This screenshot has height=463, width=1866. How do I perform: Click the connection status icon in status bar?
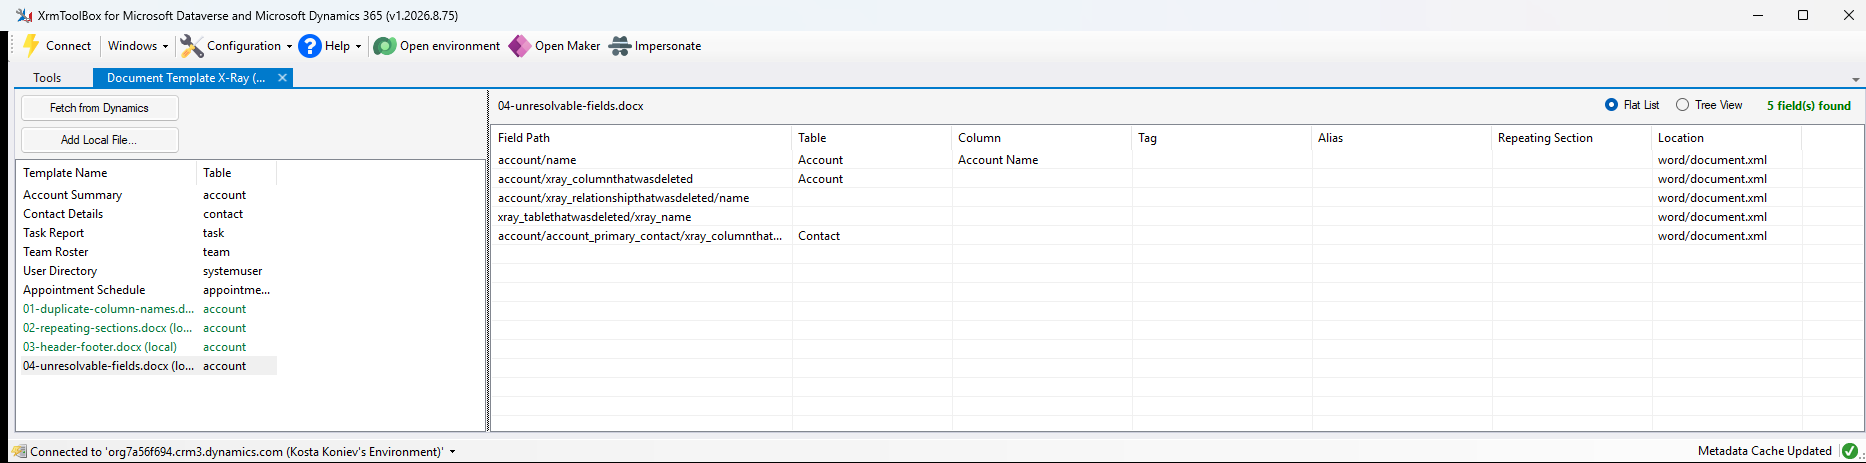[x=19, y=451]
